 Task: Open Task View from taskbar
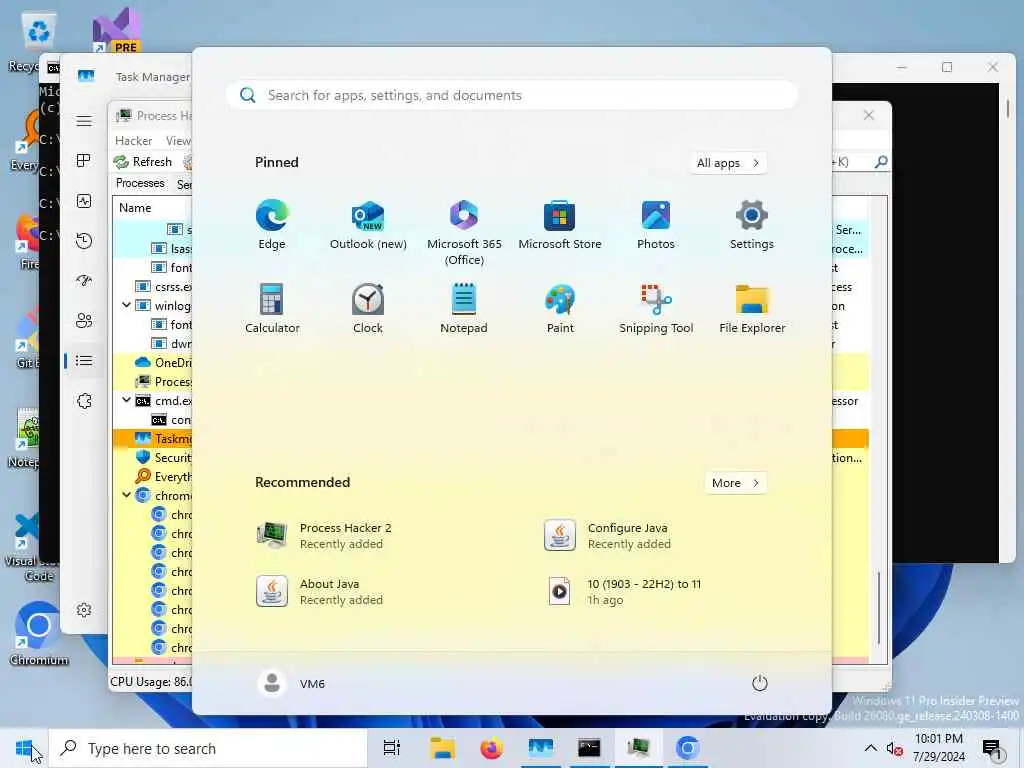tap(392, 748)
